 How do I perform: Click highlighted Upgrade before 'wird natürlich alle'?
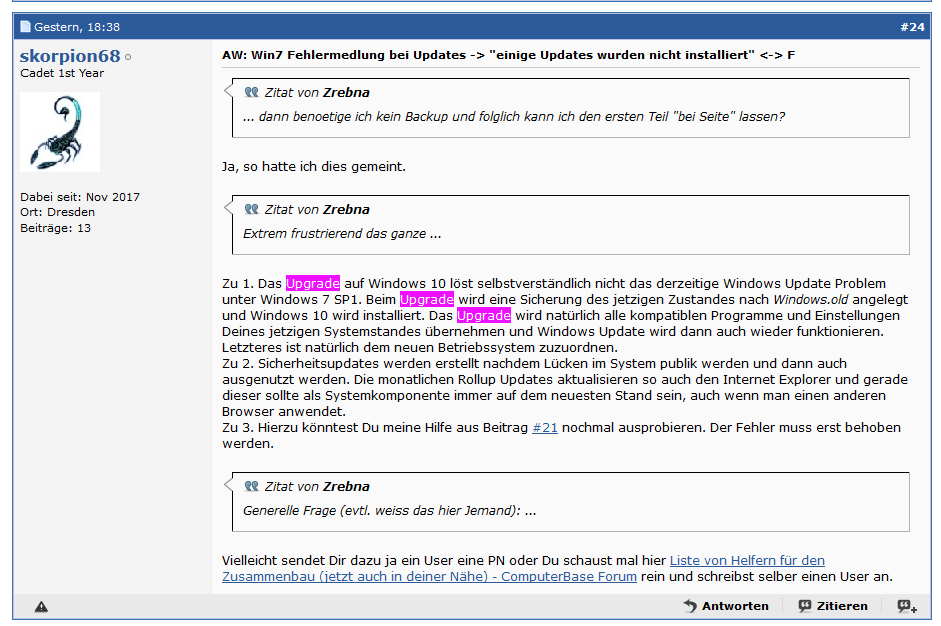point(484,316)
